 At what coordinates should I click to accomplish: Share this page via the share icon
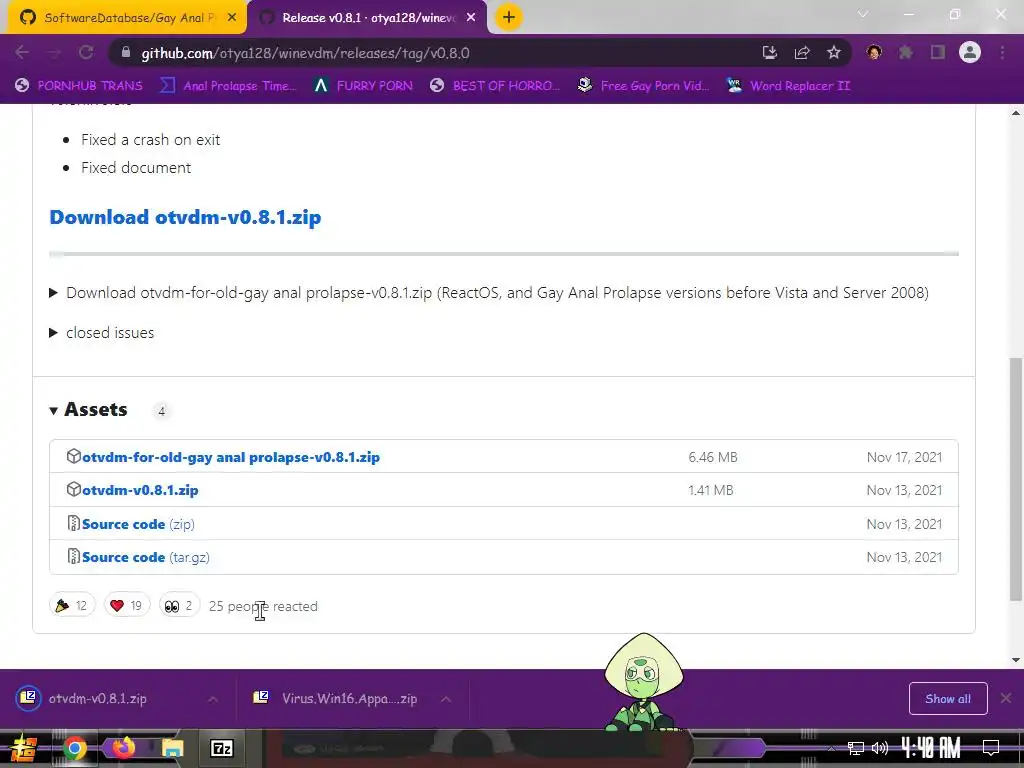(802, 53)
